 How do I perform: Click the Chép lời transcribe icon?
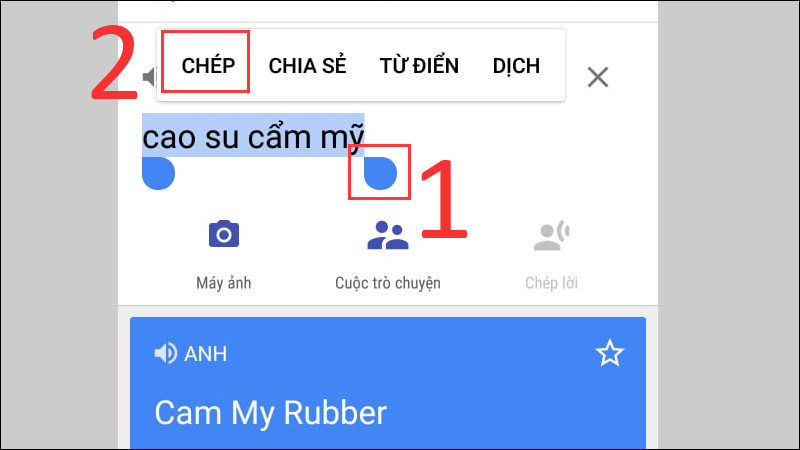click(552, 235)
